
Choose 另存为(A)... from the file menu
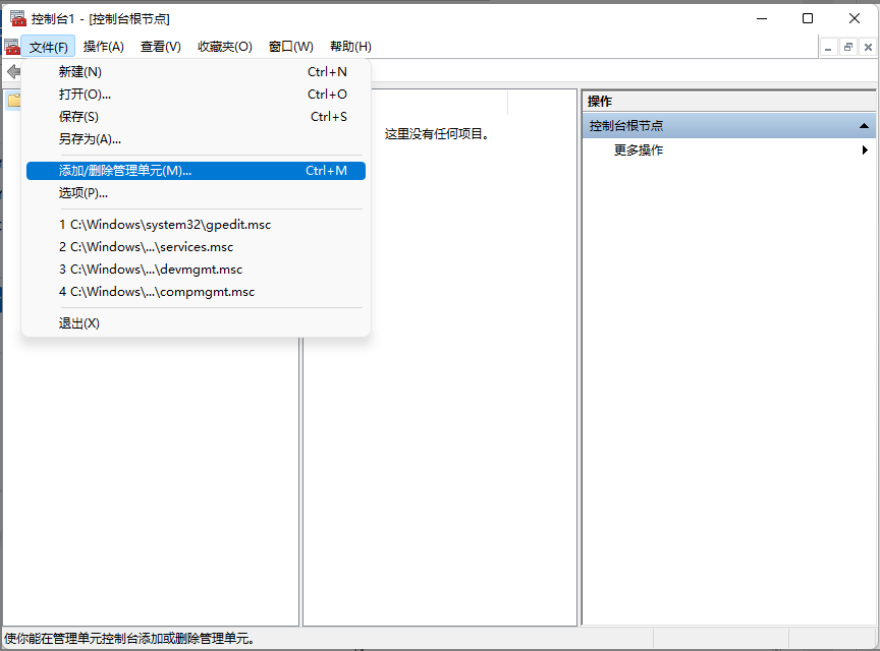click(196, 139)
